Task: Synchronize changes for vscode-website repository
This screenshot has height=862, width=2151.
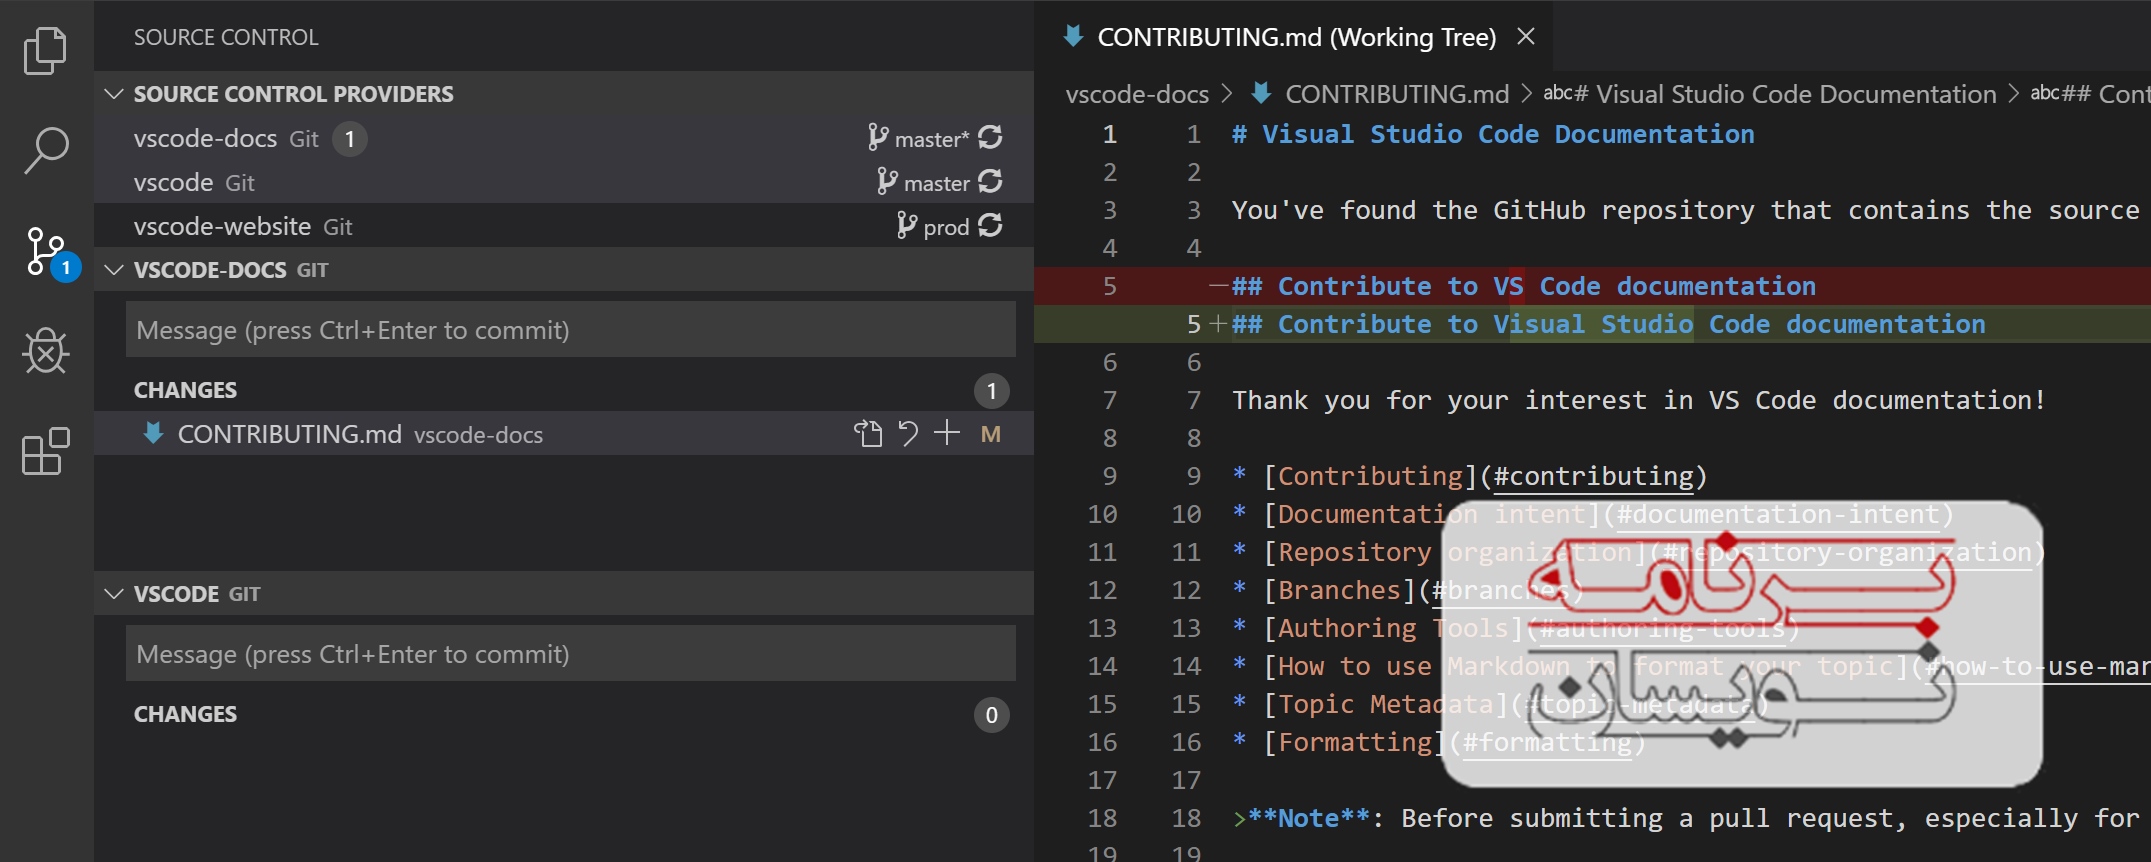Action: click(990, 226)
